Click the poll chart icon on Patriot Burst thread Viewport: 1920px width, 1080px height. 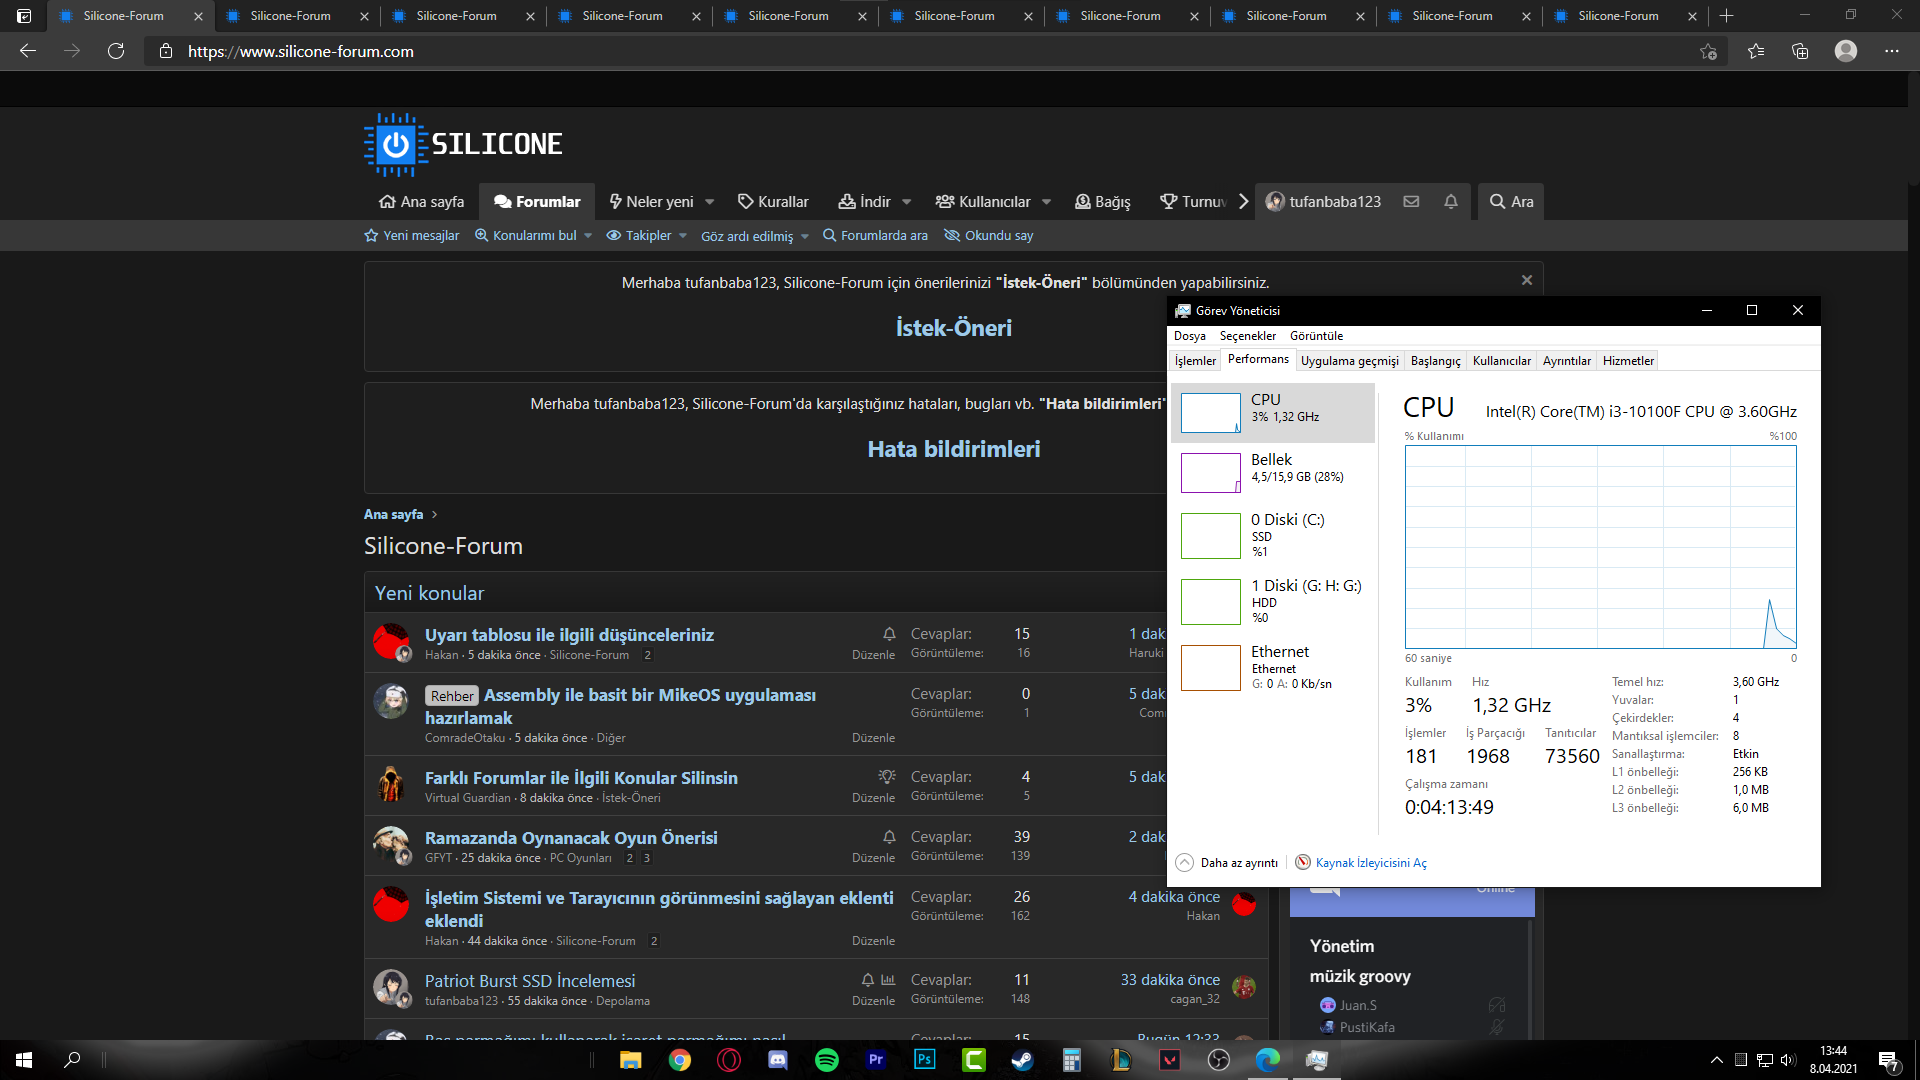pos(888,980)
